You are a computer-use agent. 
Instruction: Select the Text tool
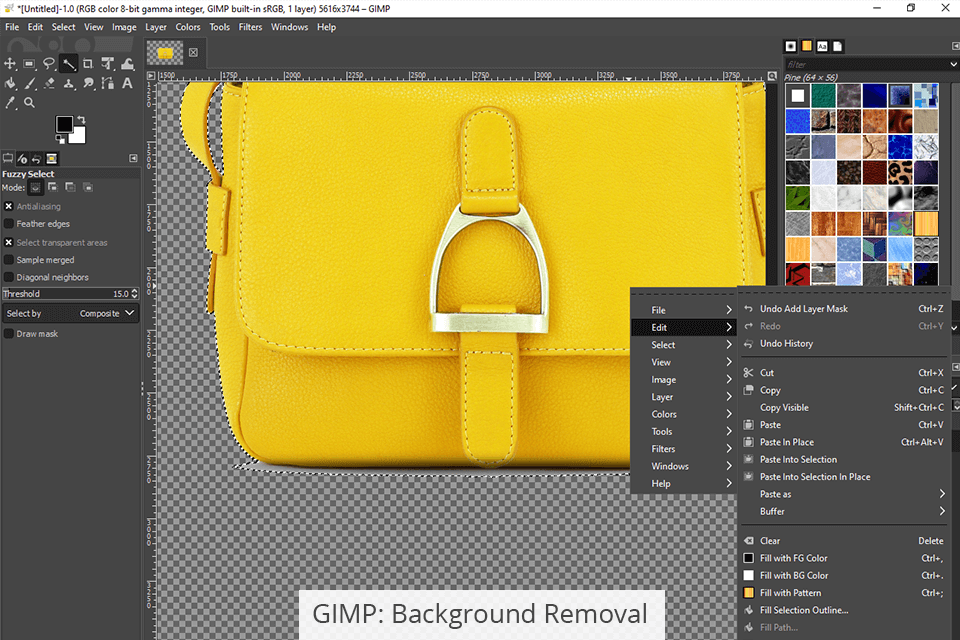[126, 83]
